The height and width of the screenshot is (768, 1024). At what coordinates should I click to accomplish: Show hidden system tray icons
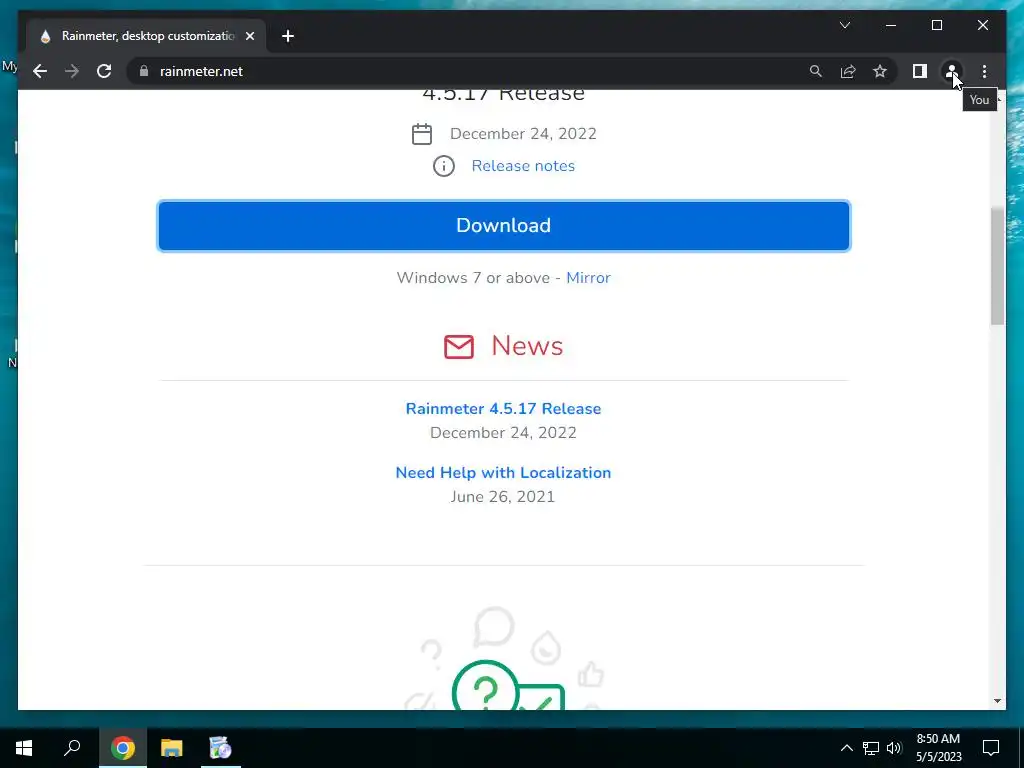click(x=846, y=748)
